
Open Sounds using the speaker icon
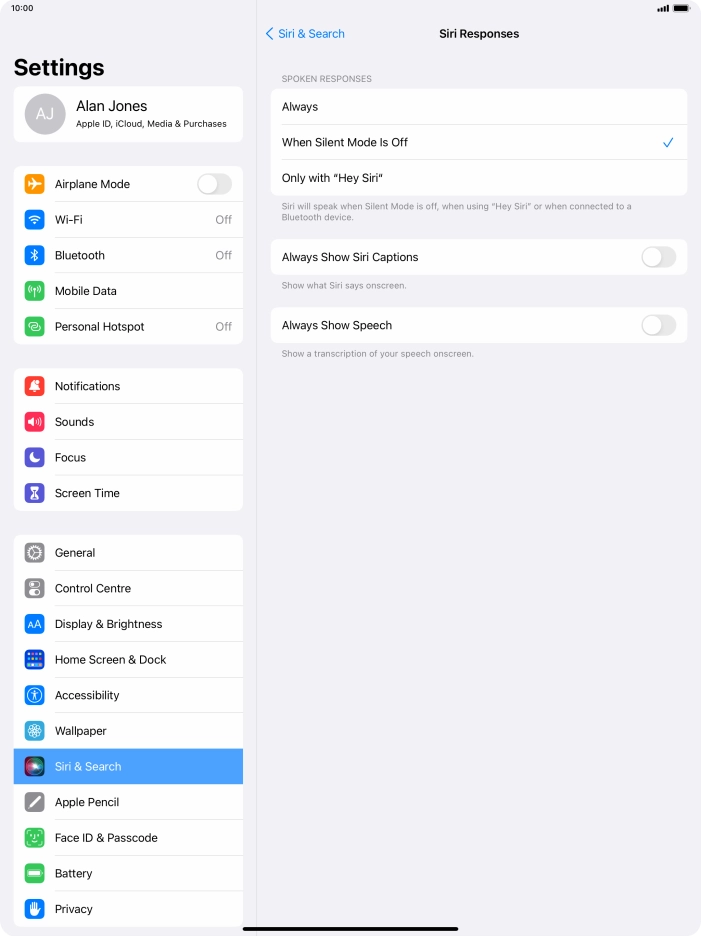pos(35,422)
